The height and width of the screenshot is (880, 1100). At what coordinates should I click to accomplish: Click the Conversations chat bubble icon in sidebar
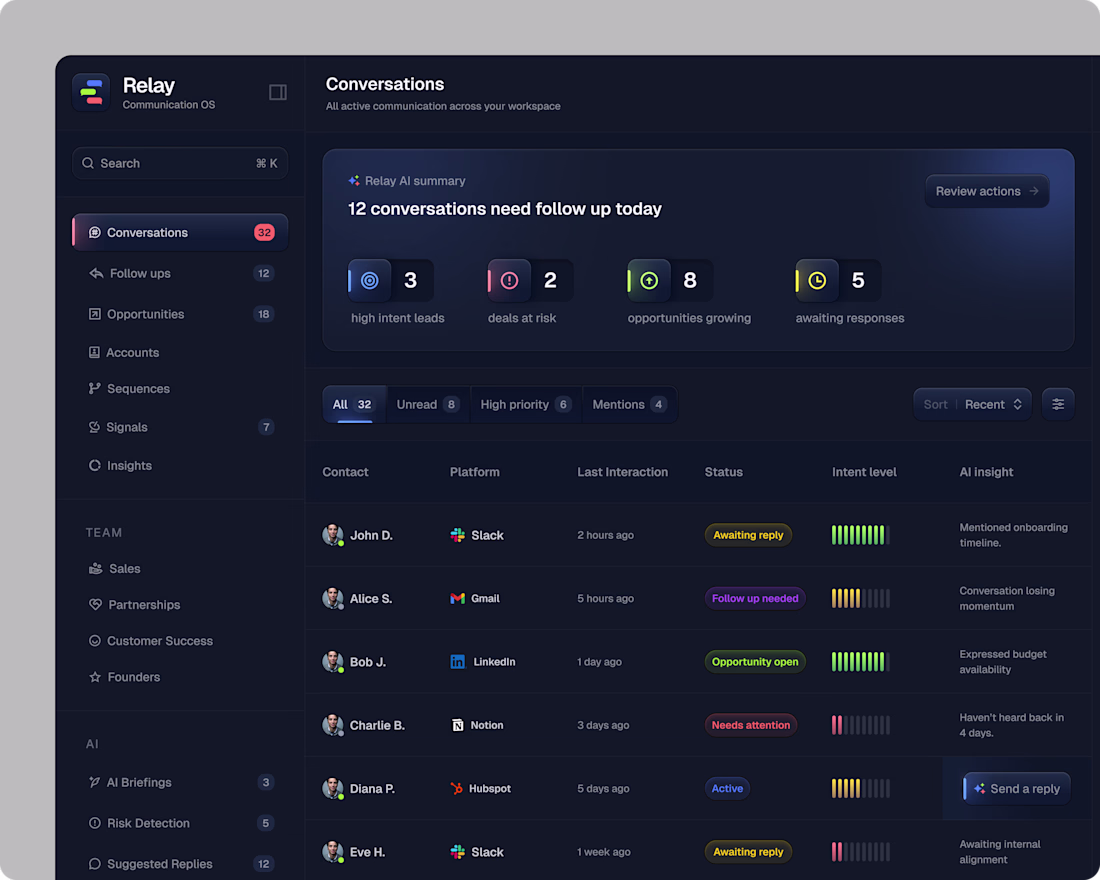95,232
